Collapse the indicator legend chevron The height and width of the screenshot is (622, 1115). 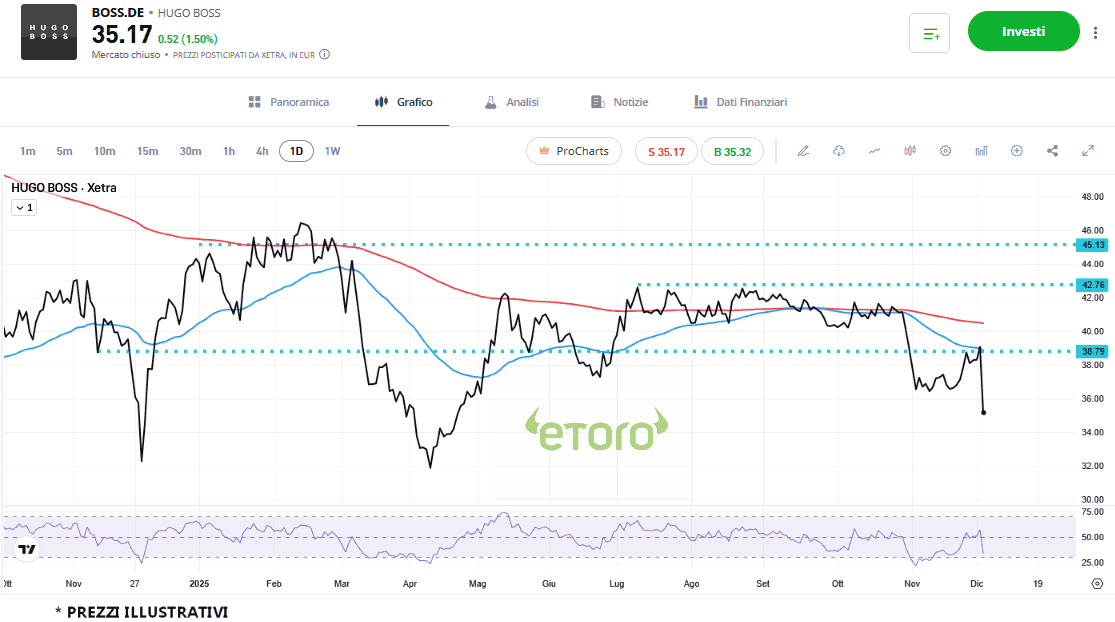[x=23, y=208]
